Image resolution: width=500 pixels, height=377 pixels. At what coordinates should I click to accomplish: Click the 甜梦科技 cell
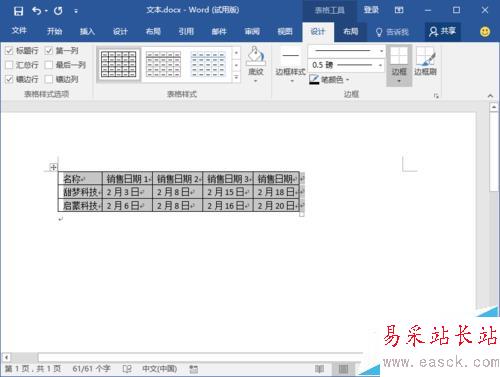click(x=80, y=192)
